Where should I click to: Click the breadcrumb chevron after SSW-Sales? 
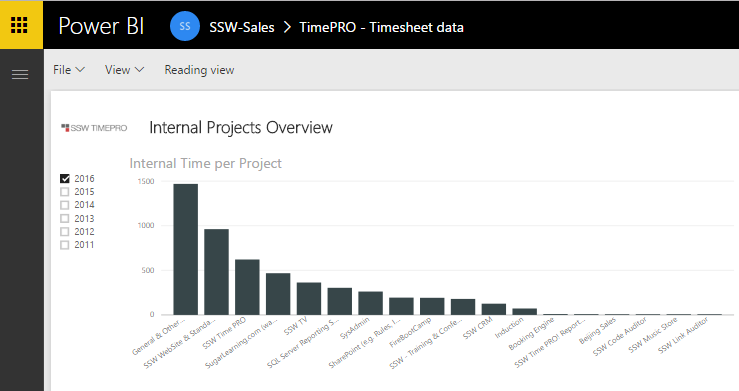(x=287, y=27)
